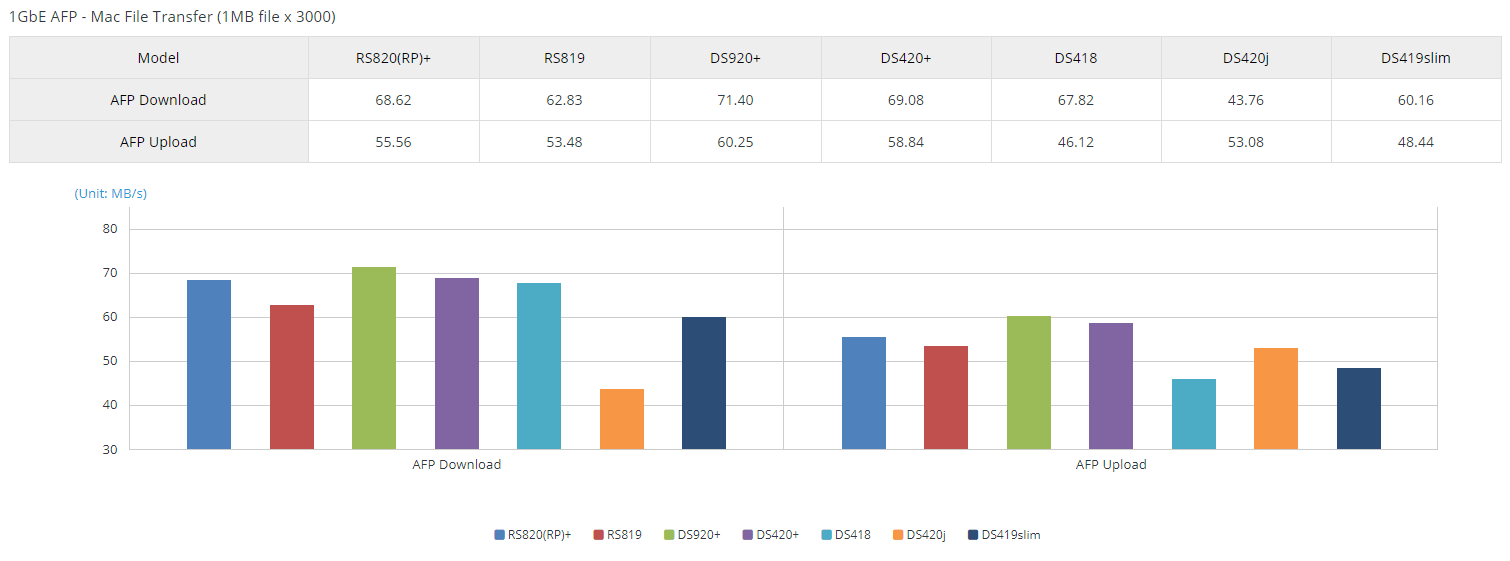Click the 48.44 table cell

click(x=1416, y=142)
